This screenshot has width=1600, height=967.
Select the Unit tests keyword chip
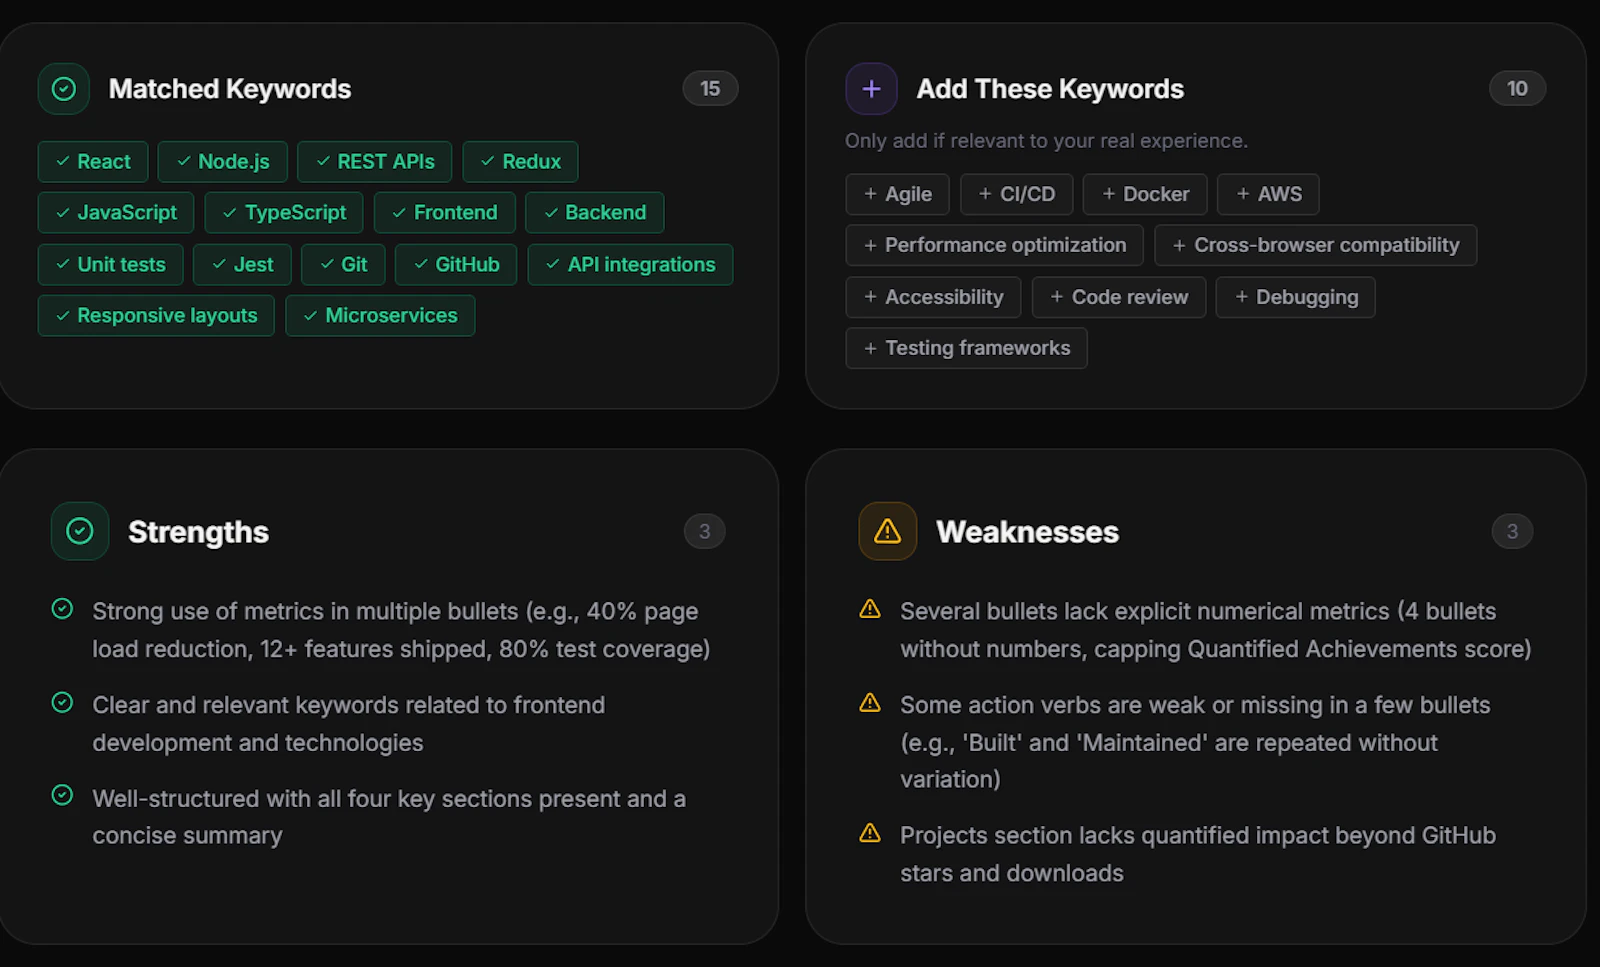point(111,265)
